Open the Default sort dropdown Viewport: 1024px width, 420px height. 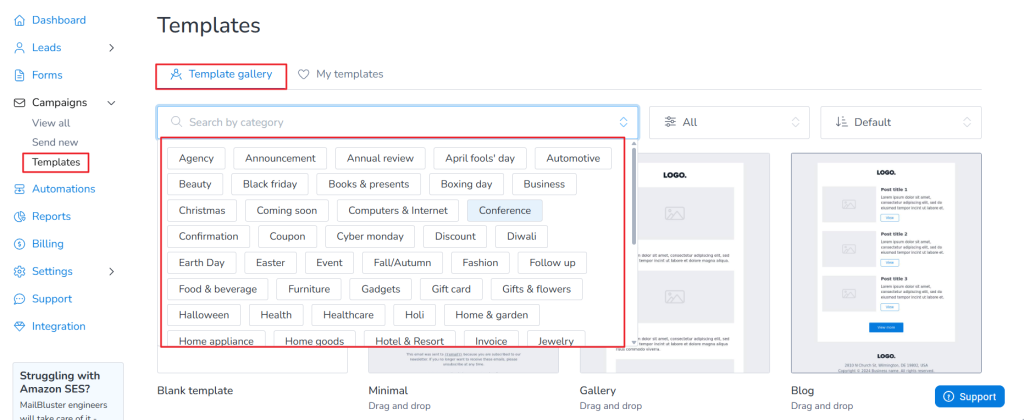tap(901, 122)
